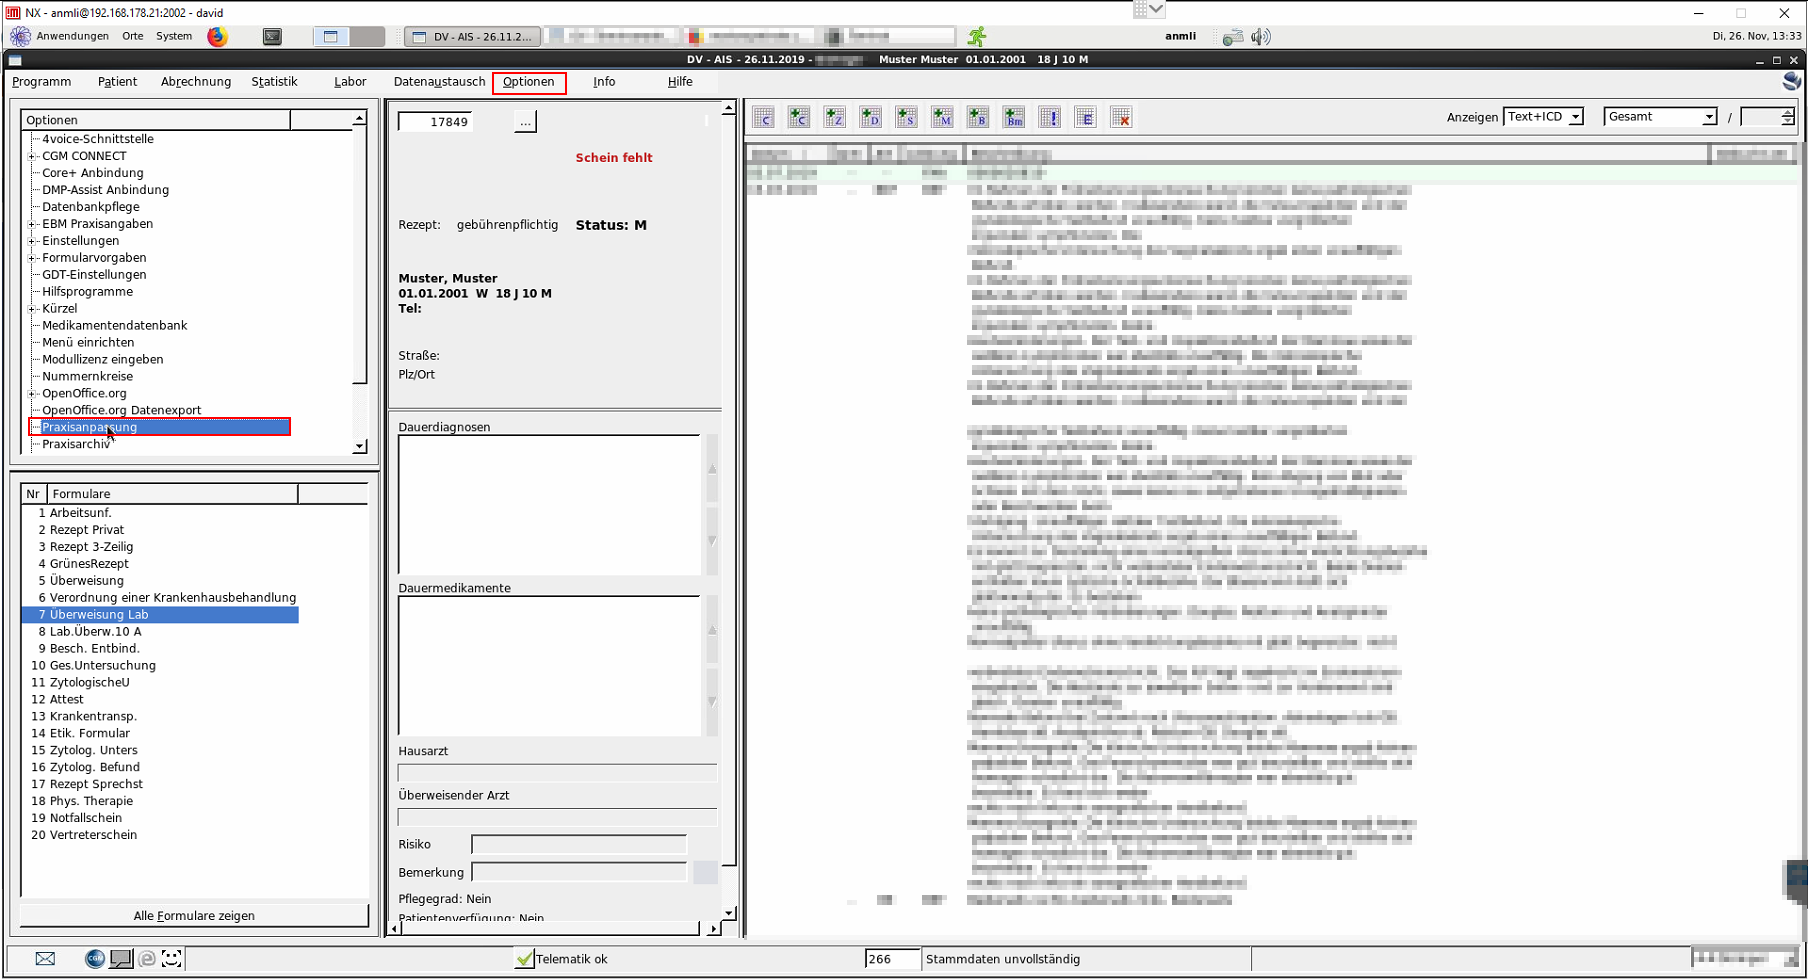Open the Hilfe menu
This screenshot has height=980, width=1808.
coord(680,82)
